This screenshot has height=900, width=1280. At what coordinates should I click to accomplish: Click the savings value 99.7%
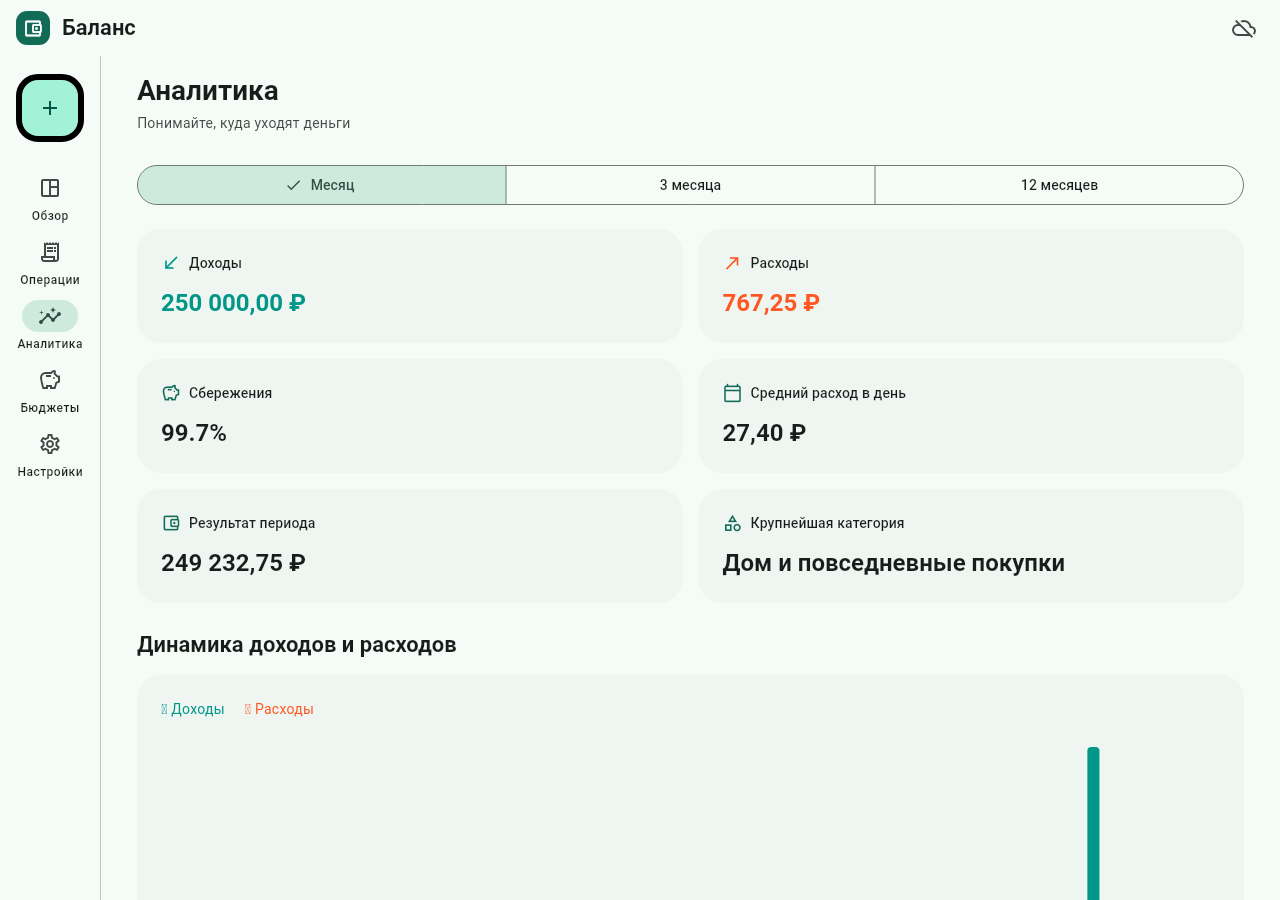pyautogui.click(x=194, y=433)
